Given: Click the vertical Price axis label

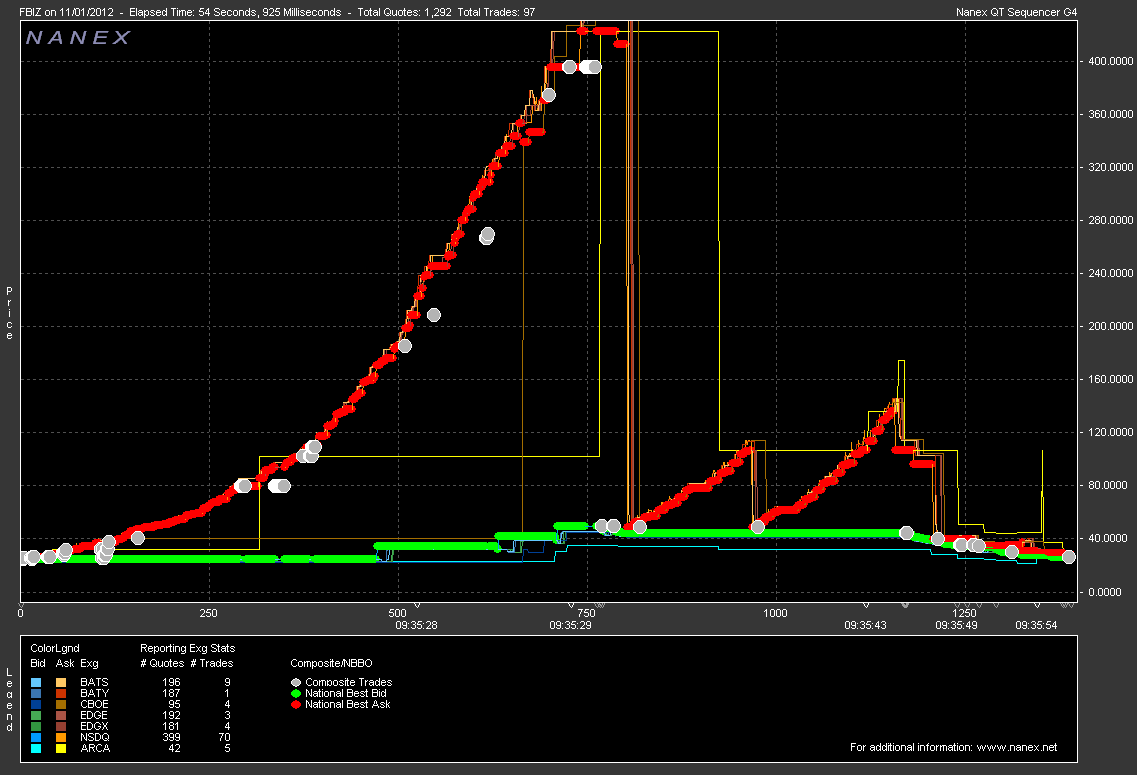Looking at the screenshot, I should click(9, 313).
